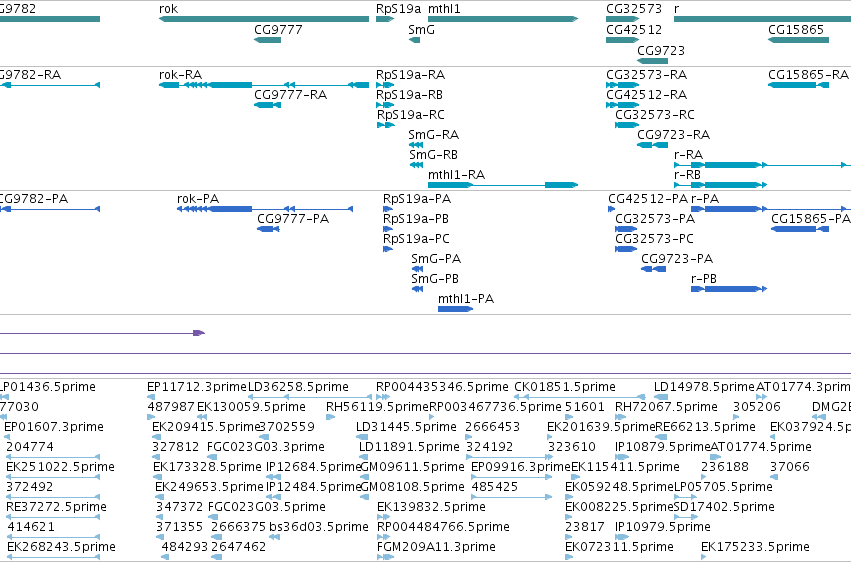Select the RpS19a-RB transcript label
The height and width of the screenshot is (562, 851).
[x=409, y=95]
